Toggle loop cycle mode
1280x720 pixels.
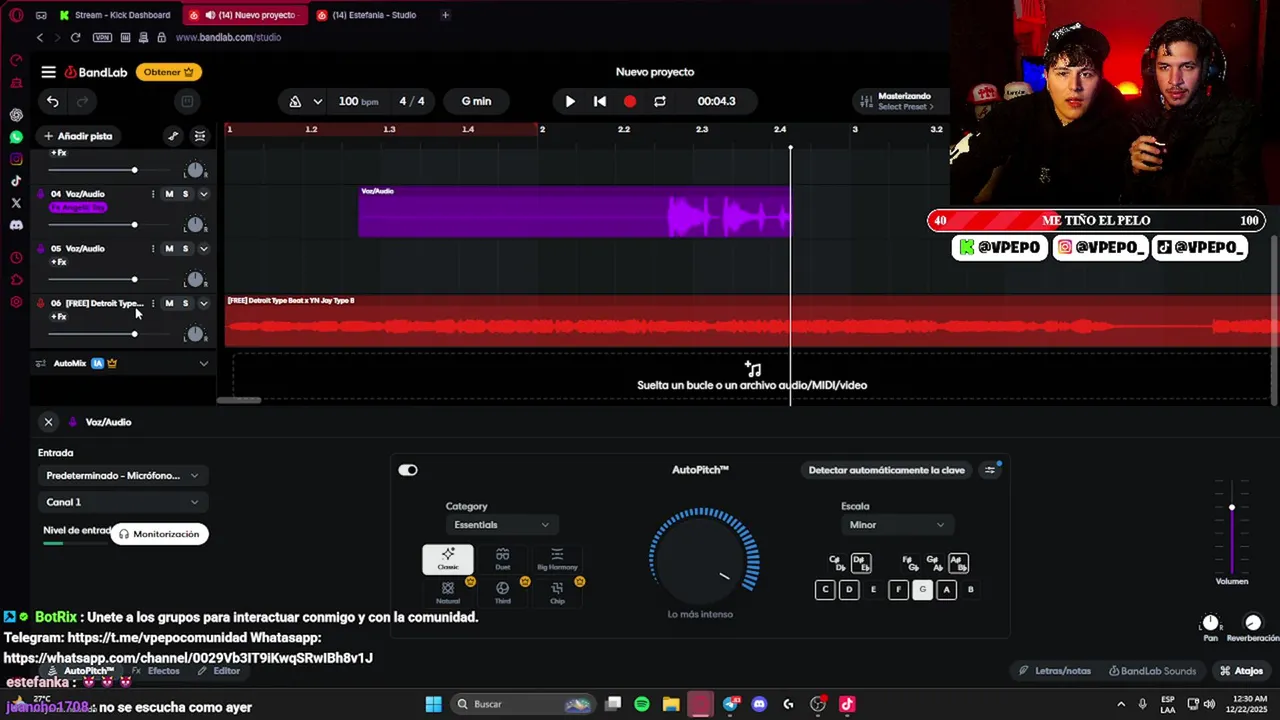pos(660,101)
